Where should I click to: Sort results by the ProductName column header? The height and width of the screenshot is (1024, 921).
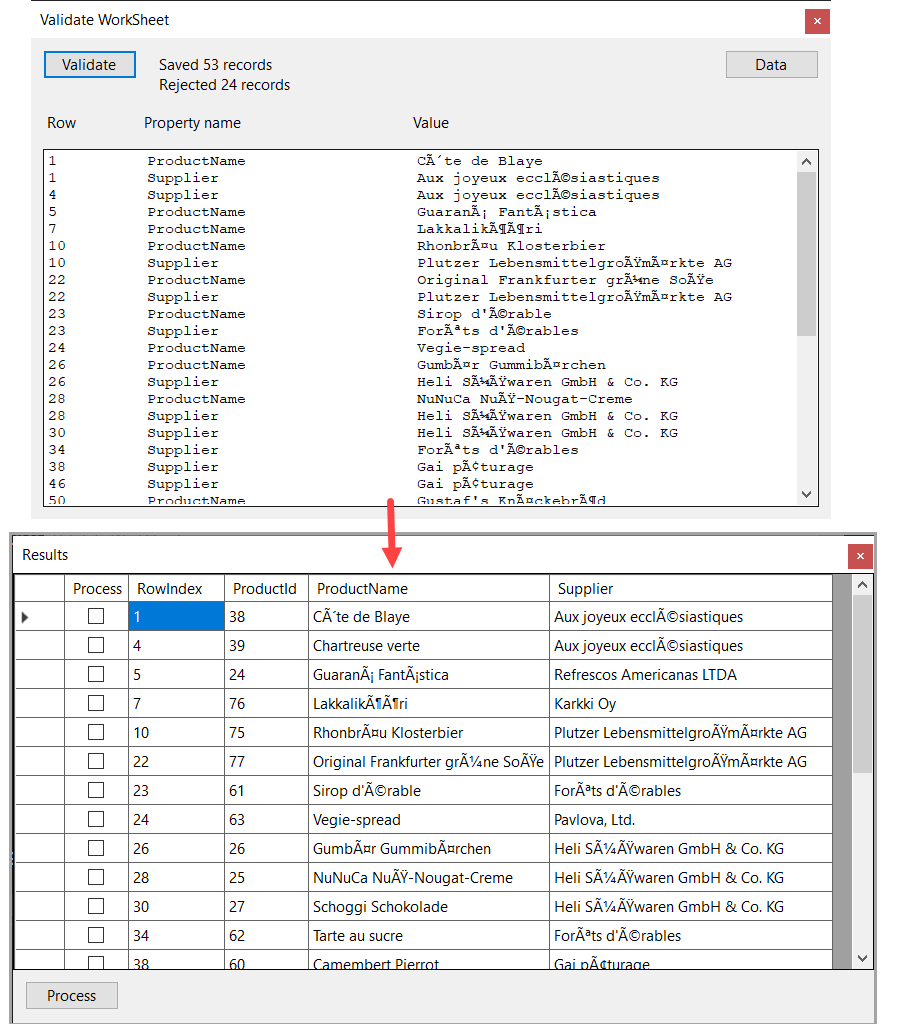click(x=430, y=589)
